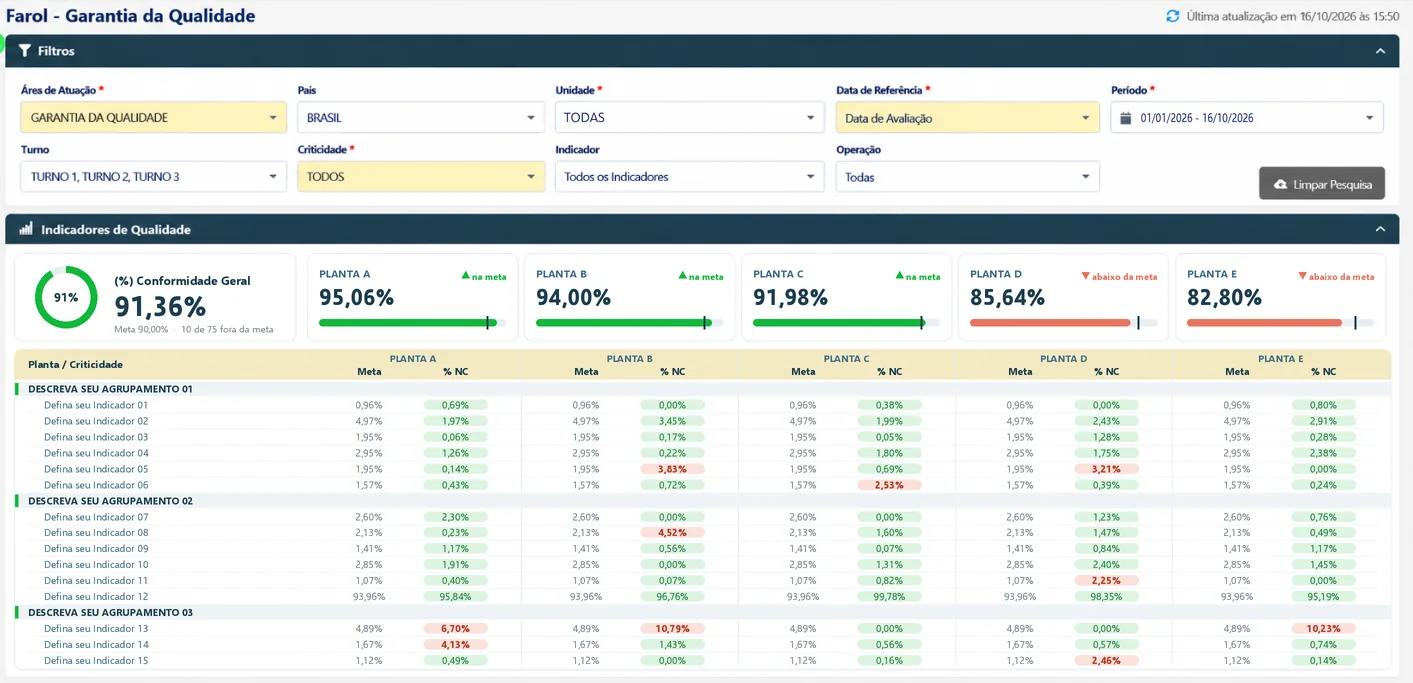This screenshot has height=683, width=1413.
Task: Click the Limpar Pesquisa button
Action: (x=1322, y=184)
